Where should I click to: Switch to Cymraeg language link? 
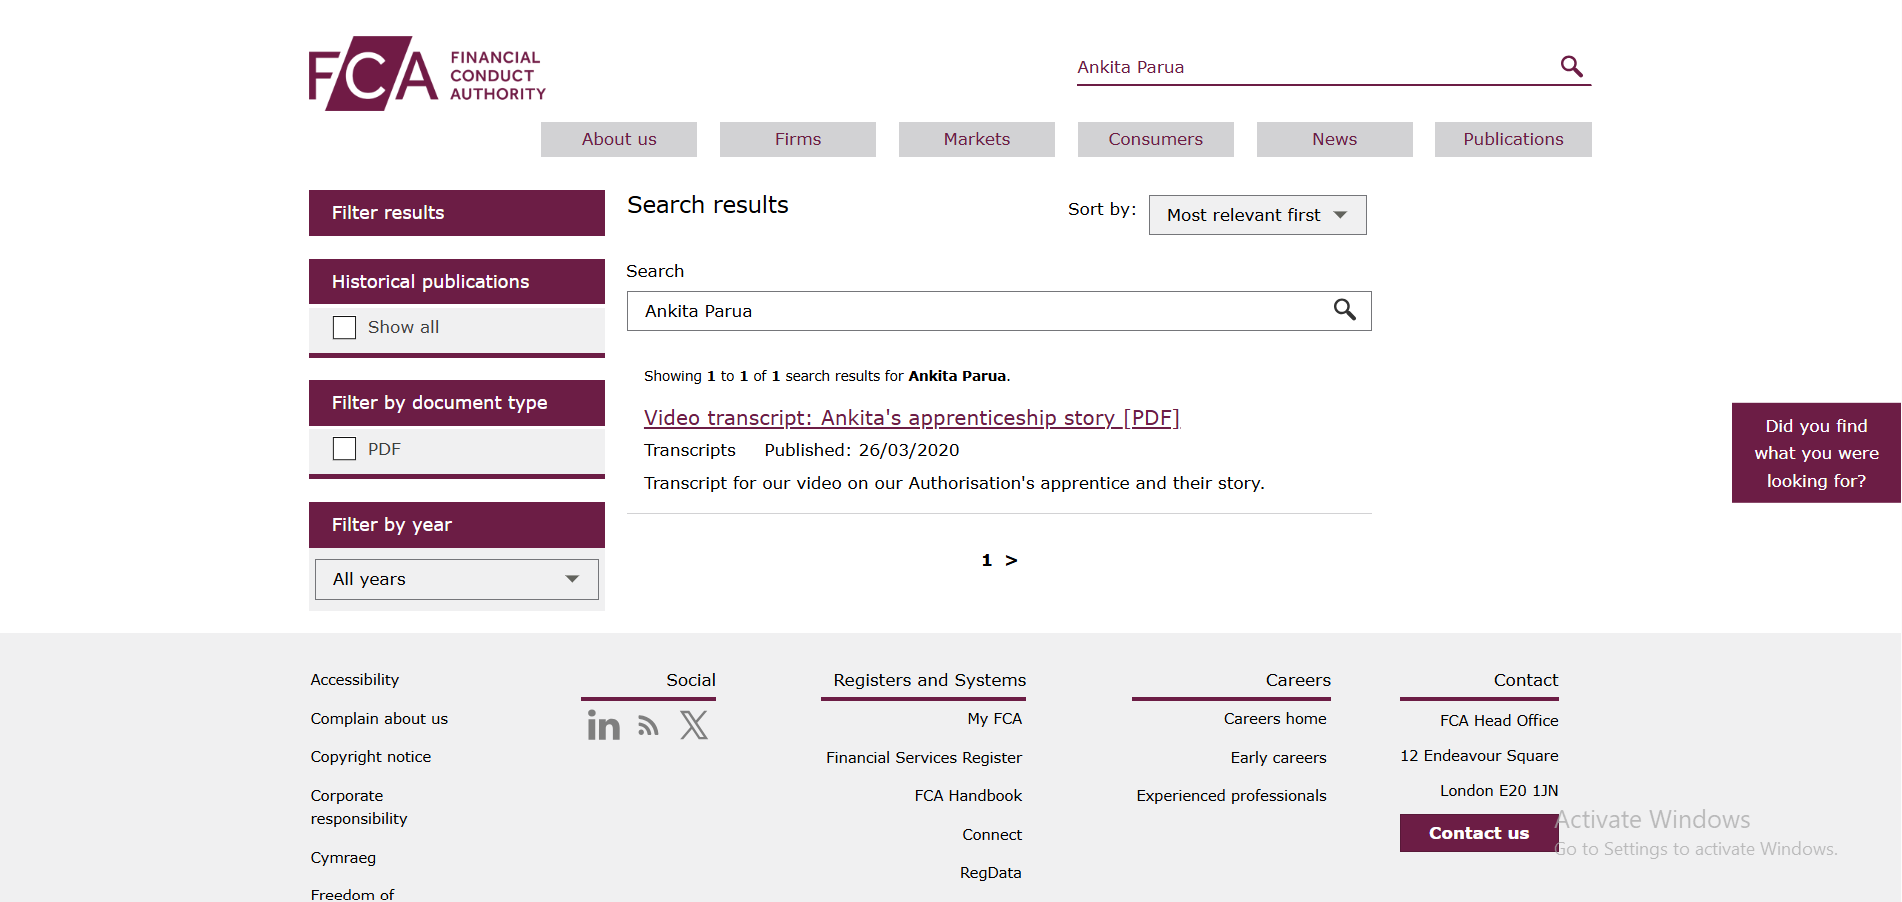pyautogui.click(x=343, y=858)
